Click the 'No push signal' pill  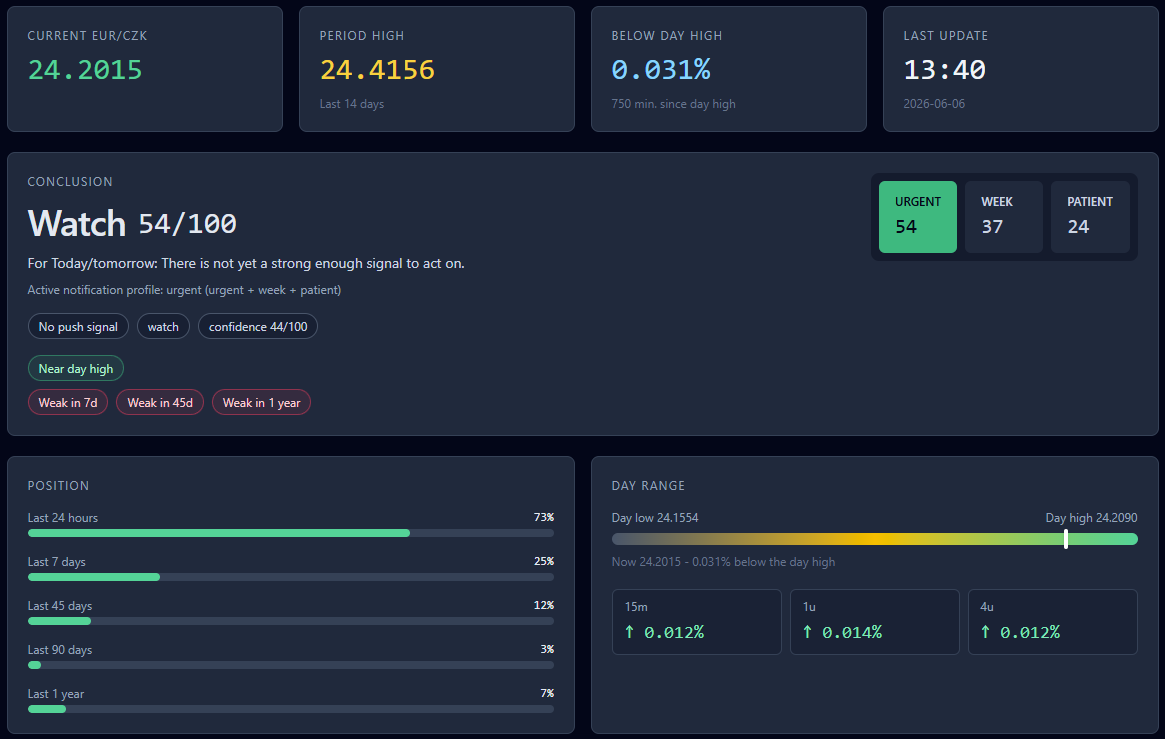(x=78, y=327)
